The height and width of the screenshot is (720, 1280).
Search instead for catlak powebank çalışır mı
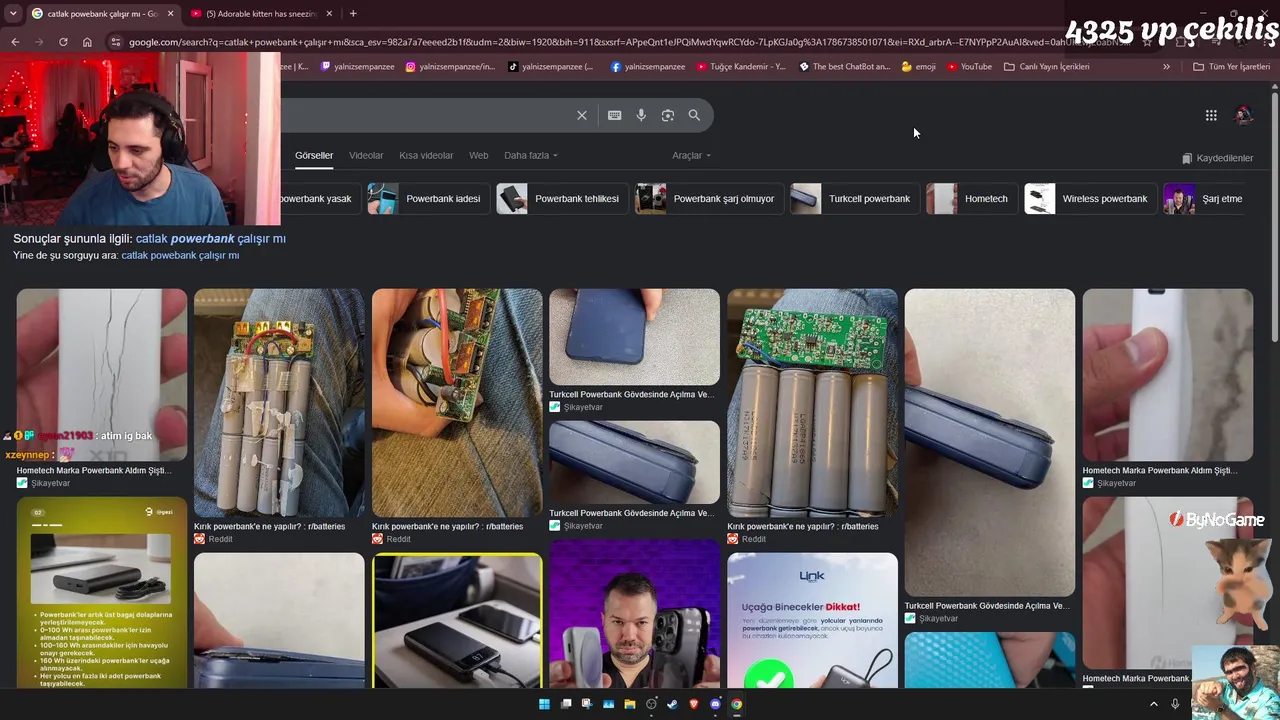tap(180, 256)
